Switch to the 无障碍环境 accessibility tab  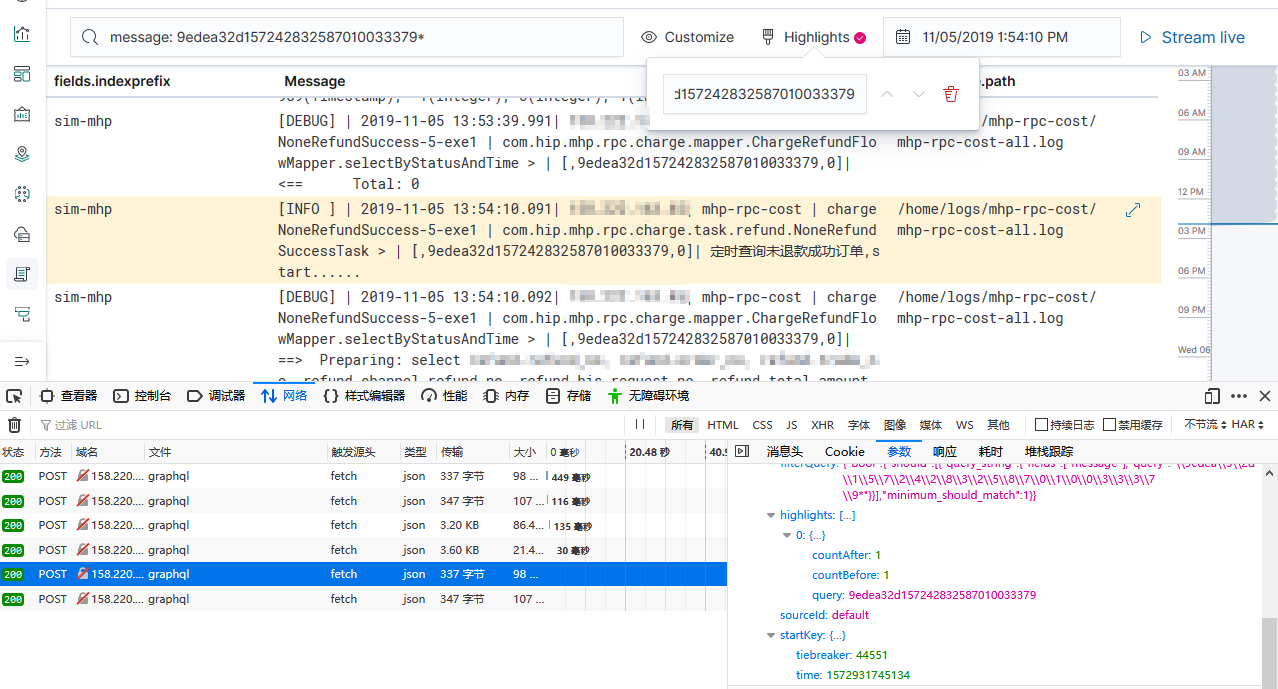(648, 396)
